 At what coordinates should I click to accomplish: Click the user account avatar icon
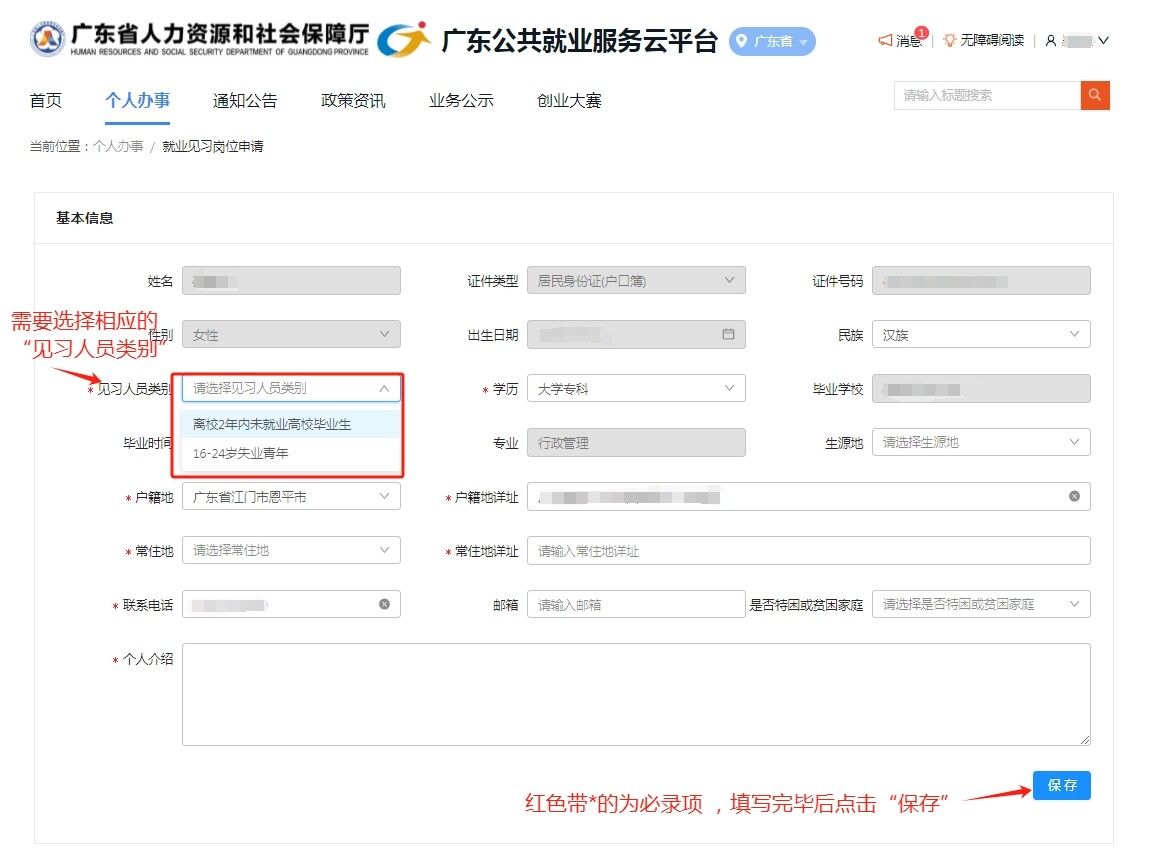point(1050,41)
